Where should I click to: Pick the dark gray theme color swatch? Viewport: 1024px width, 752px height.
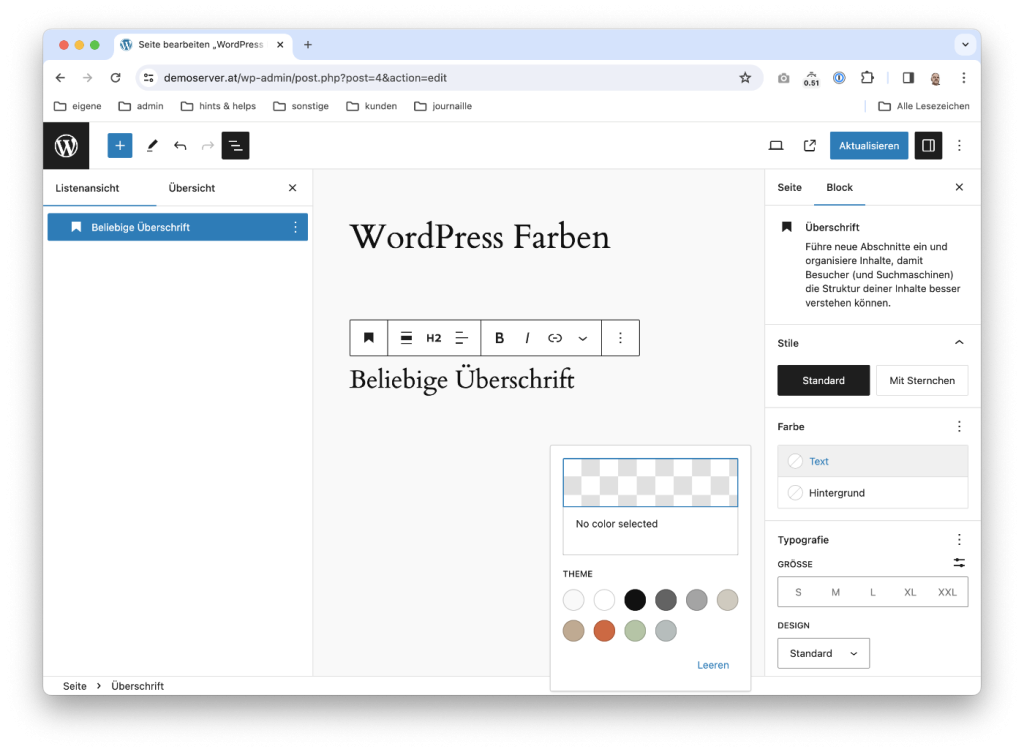point(665,599)
